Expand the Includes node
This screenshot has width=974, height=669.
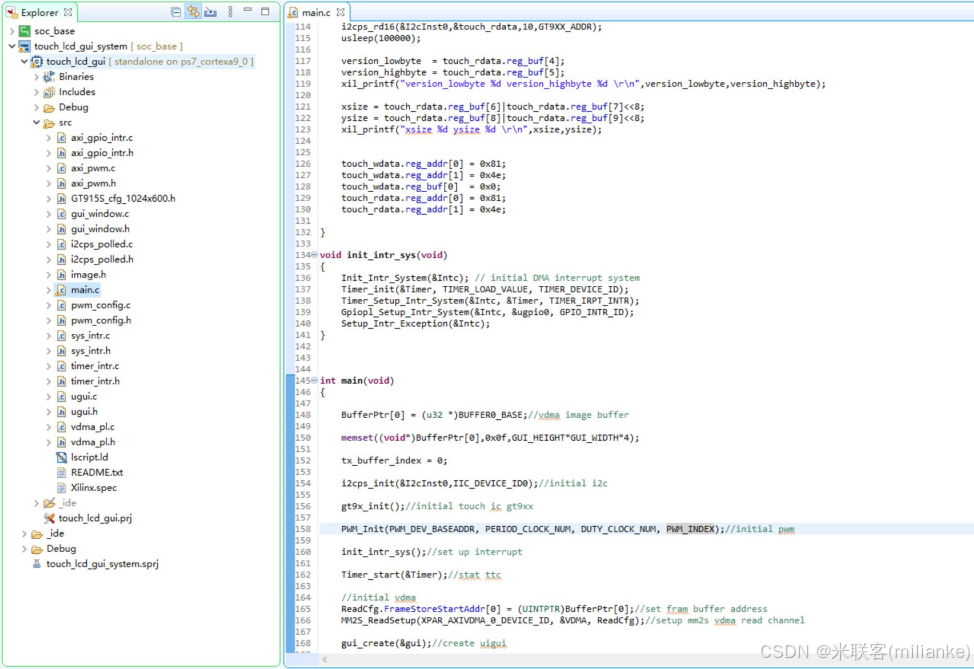coord(37,91)
